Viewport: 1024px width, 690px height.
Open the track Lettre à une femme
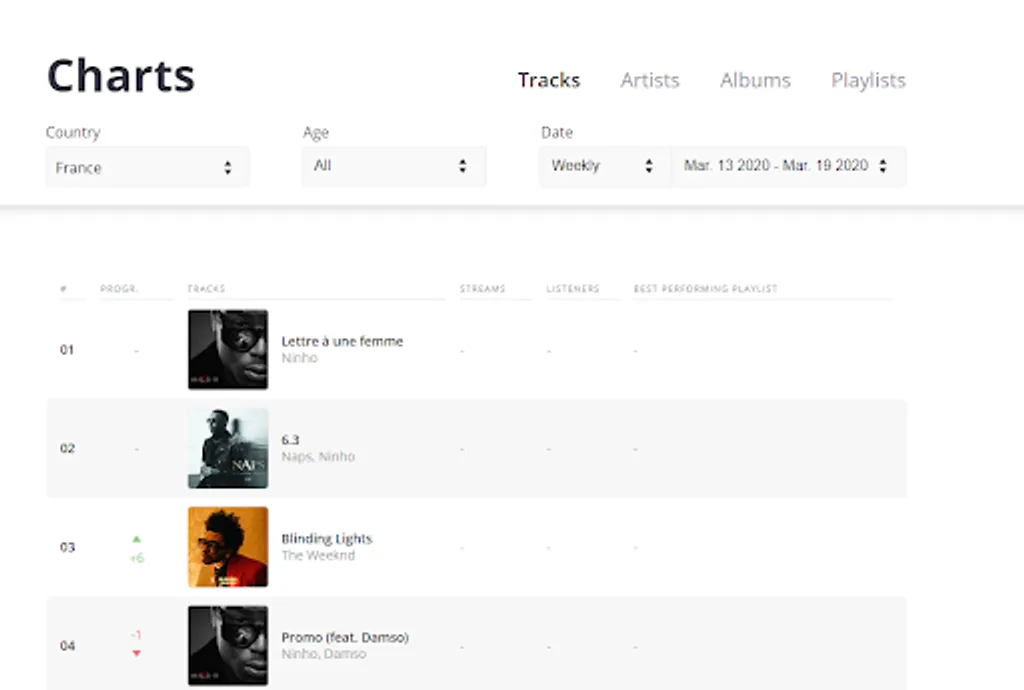(341, 340)
